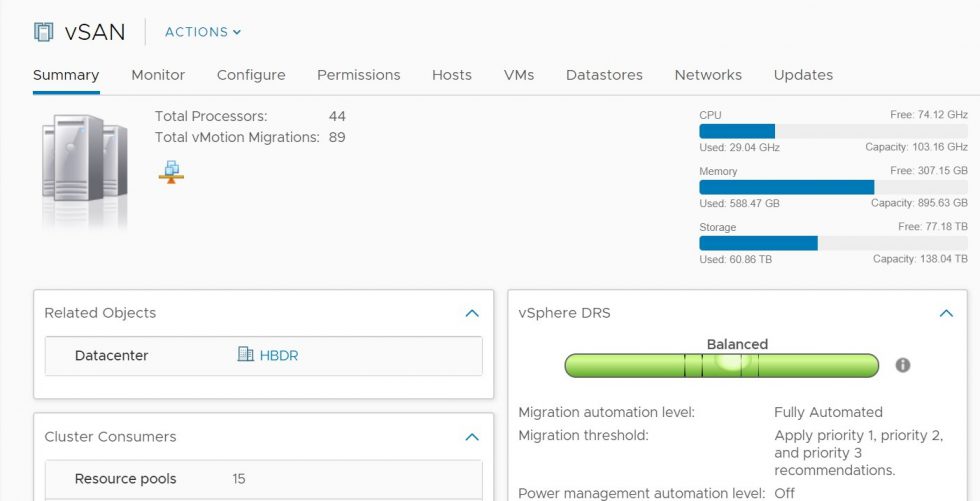Collapse the vSphere DRS panel

tap(946, 313)
